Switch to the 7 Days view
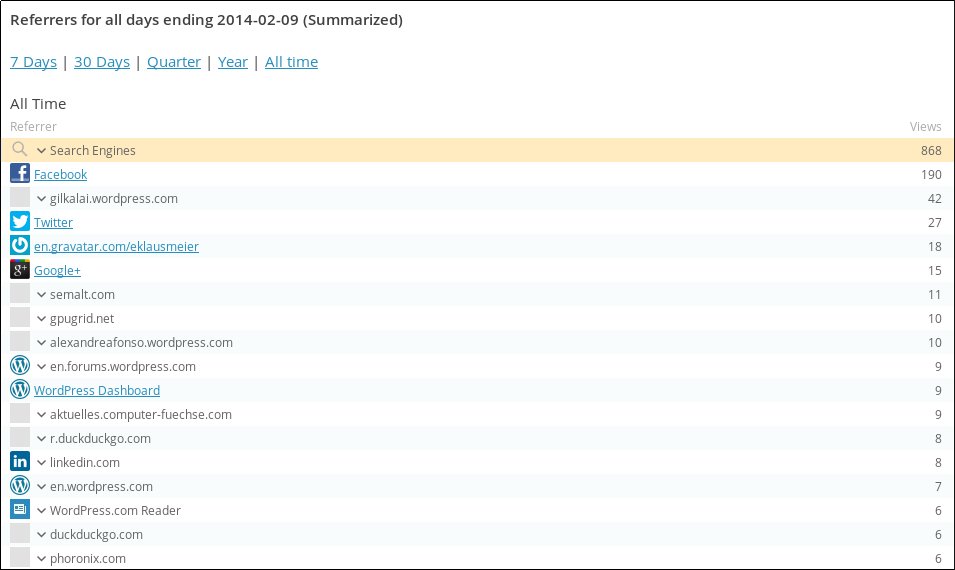The image size is (955, 570). [x=33, y=62]
